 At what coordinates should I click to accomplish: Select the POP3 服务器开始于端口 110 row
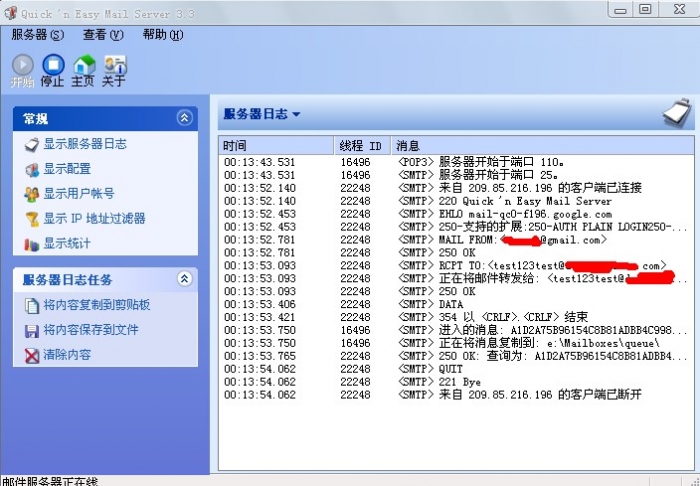click(456, 162)
